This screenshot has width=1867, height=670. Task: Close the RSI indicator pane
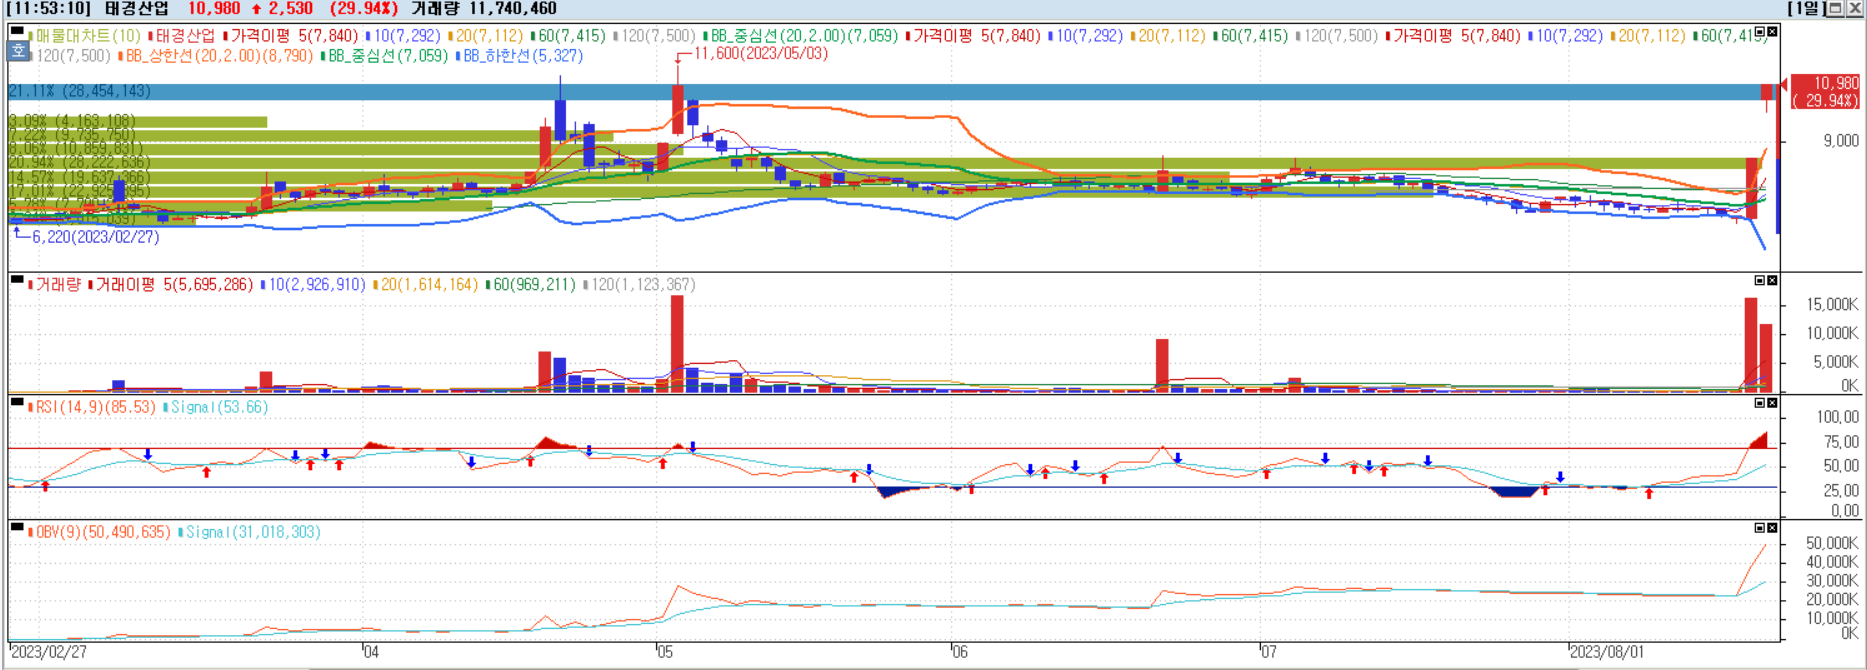1772,403
